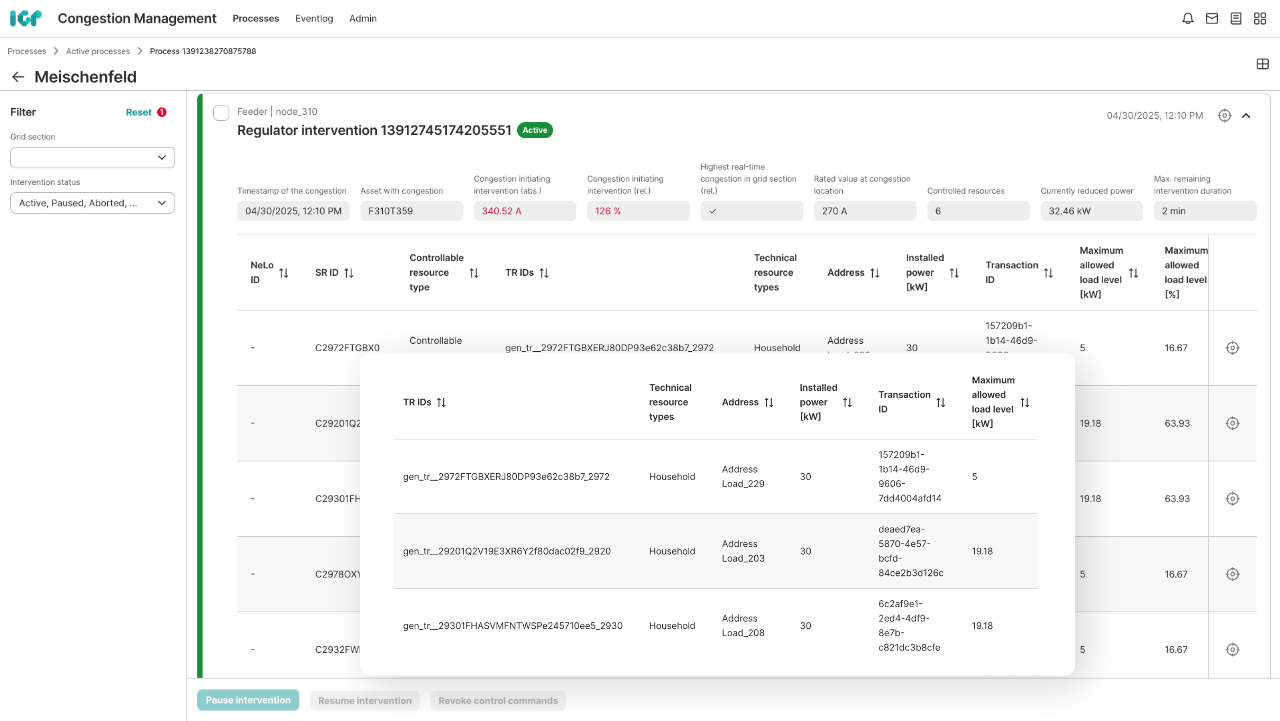Image resolution: width=1280 pixels, height=721 pixels.
Task: Click the Pause intervention button
Action: [x=248, y=700]
